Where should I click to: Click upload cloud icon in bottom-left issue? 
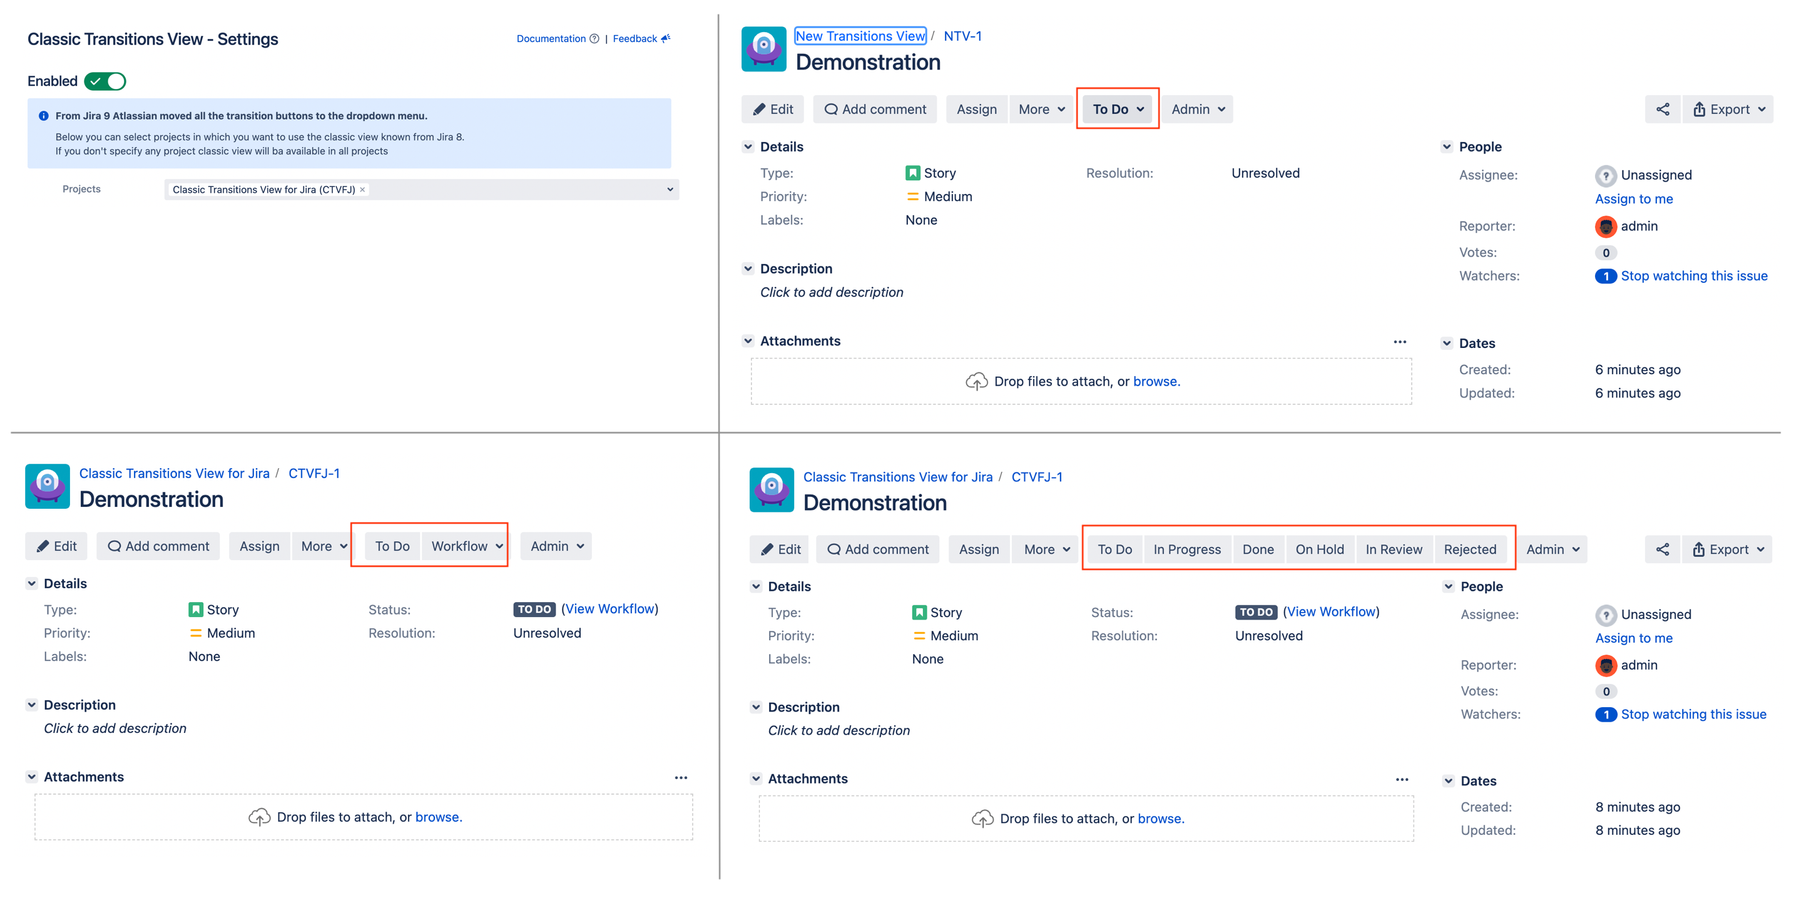pos(259,817)
